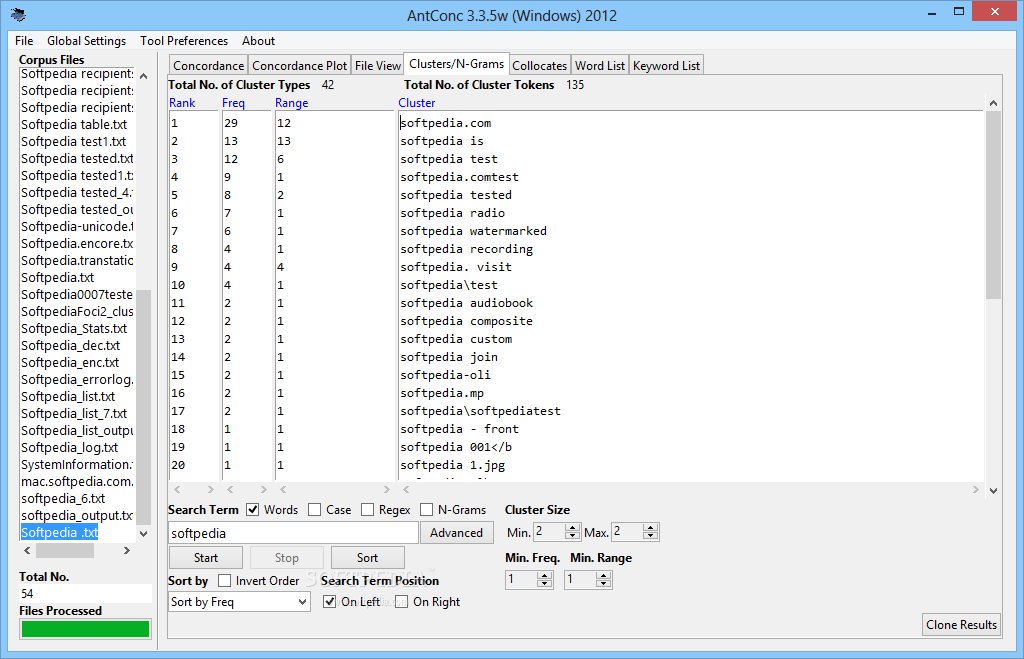Enable the On Right checkbox
Viewport: 1024px width, 659px height.
pyautogui.click(x=402, y=602)
